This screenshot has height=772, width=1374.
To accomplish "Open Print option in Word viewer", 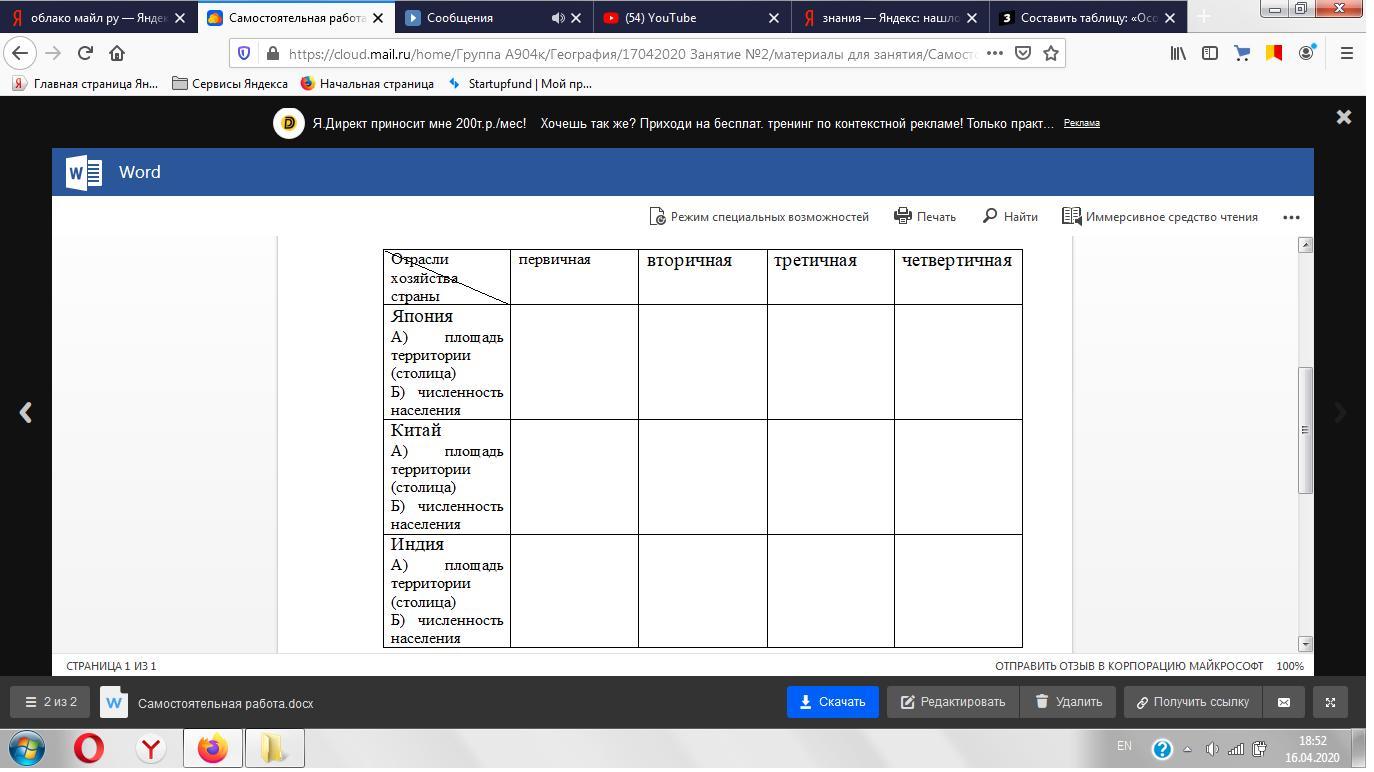I will click(x=925, y=216).
